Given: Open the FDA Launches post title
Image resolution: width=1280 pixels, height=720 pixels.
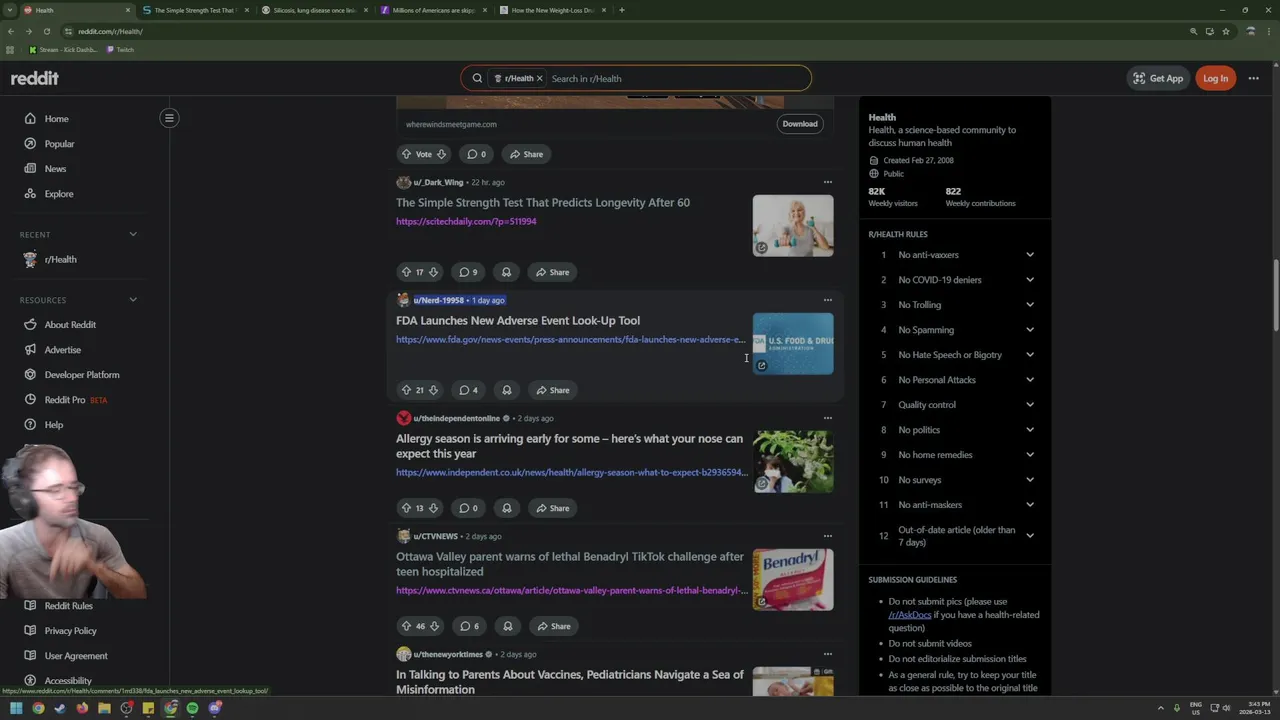Looking at the screenshot, I should pos(518,320).
